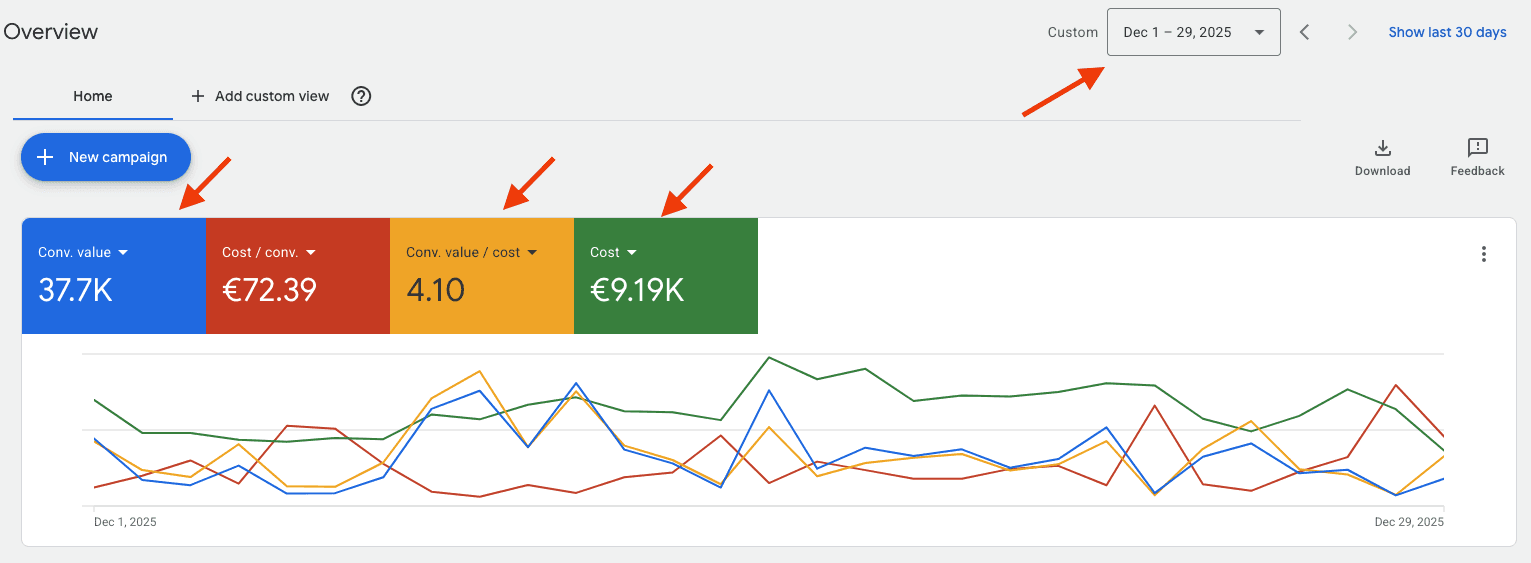Expand the Conv. value / cost metric dropdown
The height and width of the screenshot is (563, 1531).
pos(472,252)
